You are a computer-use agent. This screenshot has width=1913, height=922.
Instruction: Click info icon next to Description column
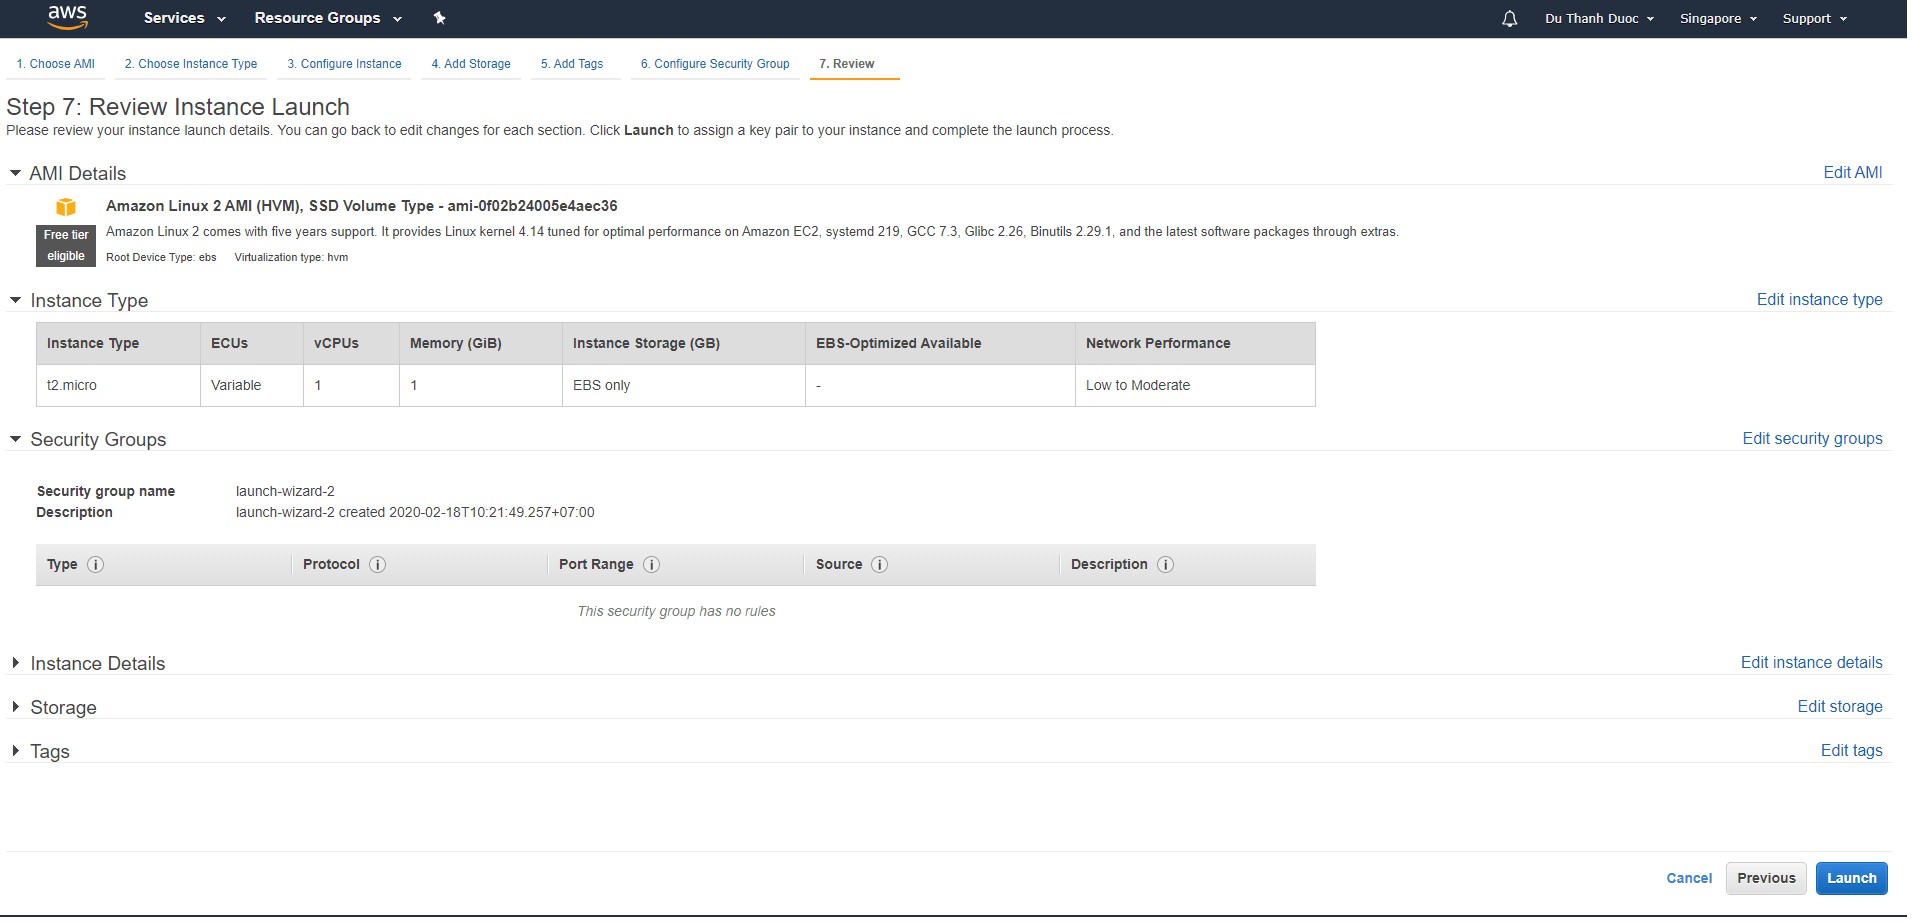[1165, 565]
